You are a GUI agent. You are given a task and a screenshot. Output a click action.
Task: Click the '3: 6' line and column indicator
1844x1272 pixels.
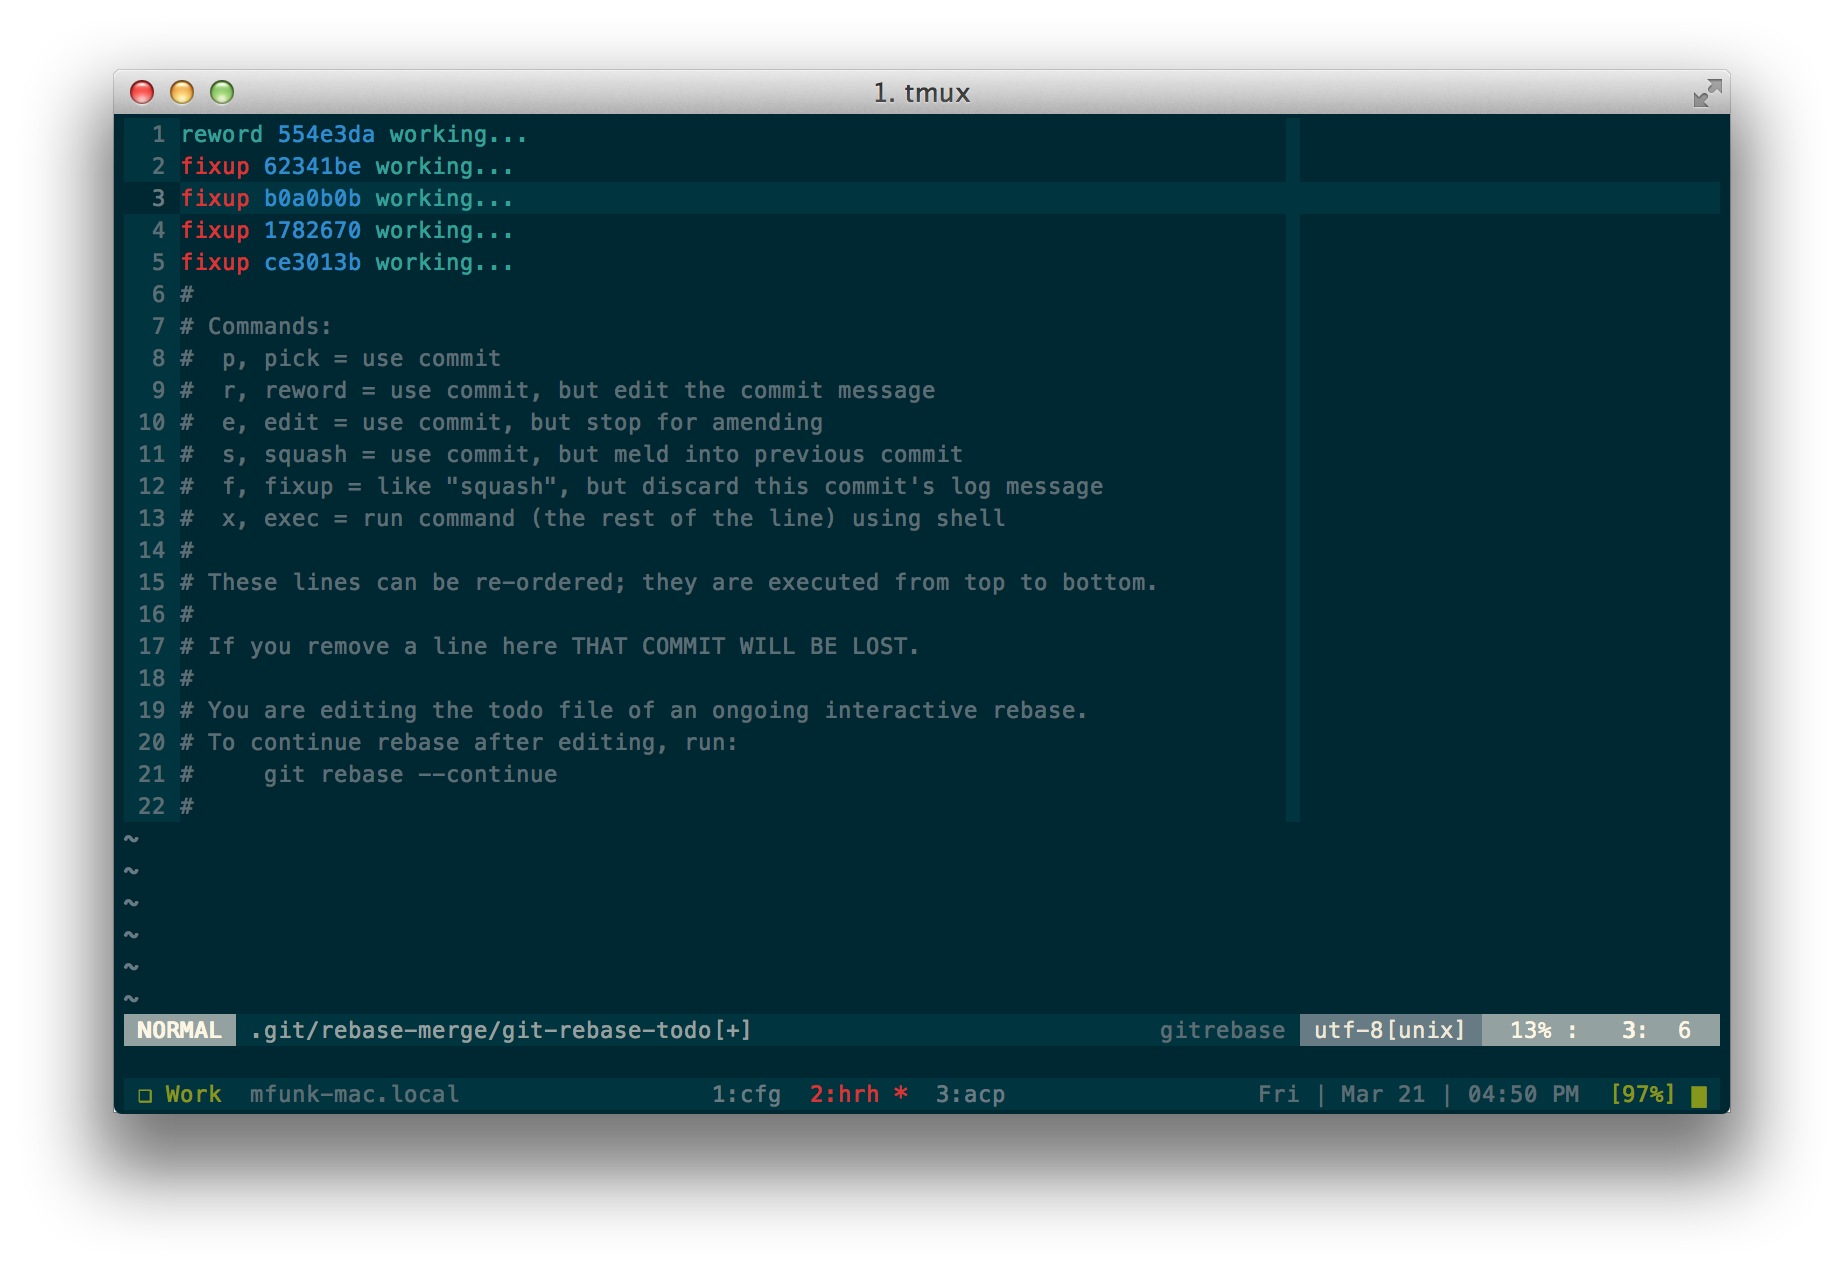pos(1656,1030)
